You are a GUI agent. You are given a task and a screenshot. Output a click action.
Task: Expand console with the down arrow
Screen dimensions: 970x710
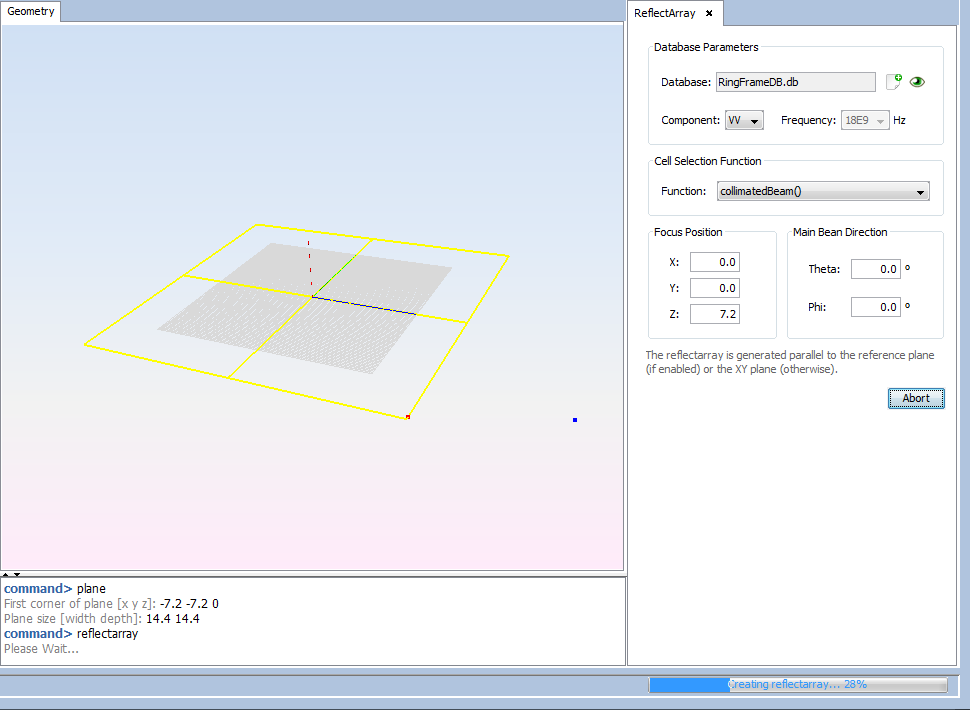[x=16, y=575]
